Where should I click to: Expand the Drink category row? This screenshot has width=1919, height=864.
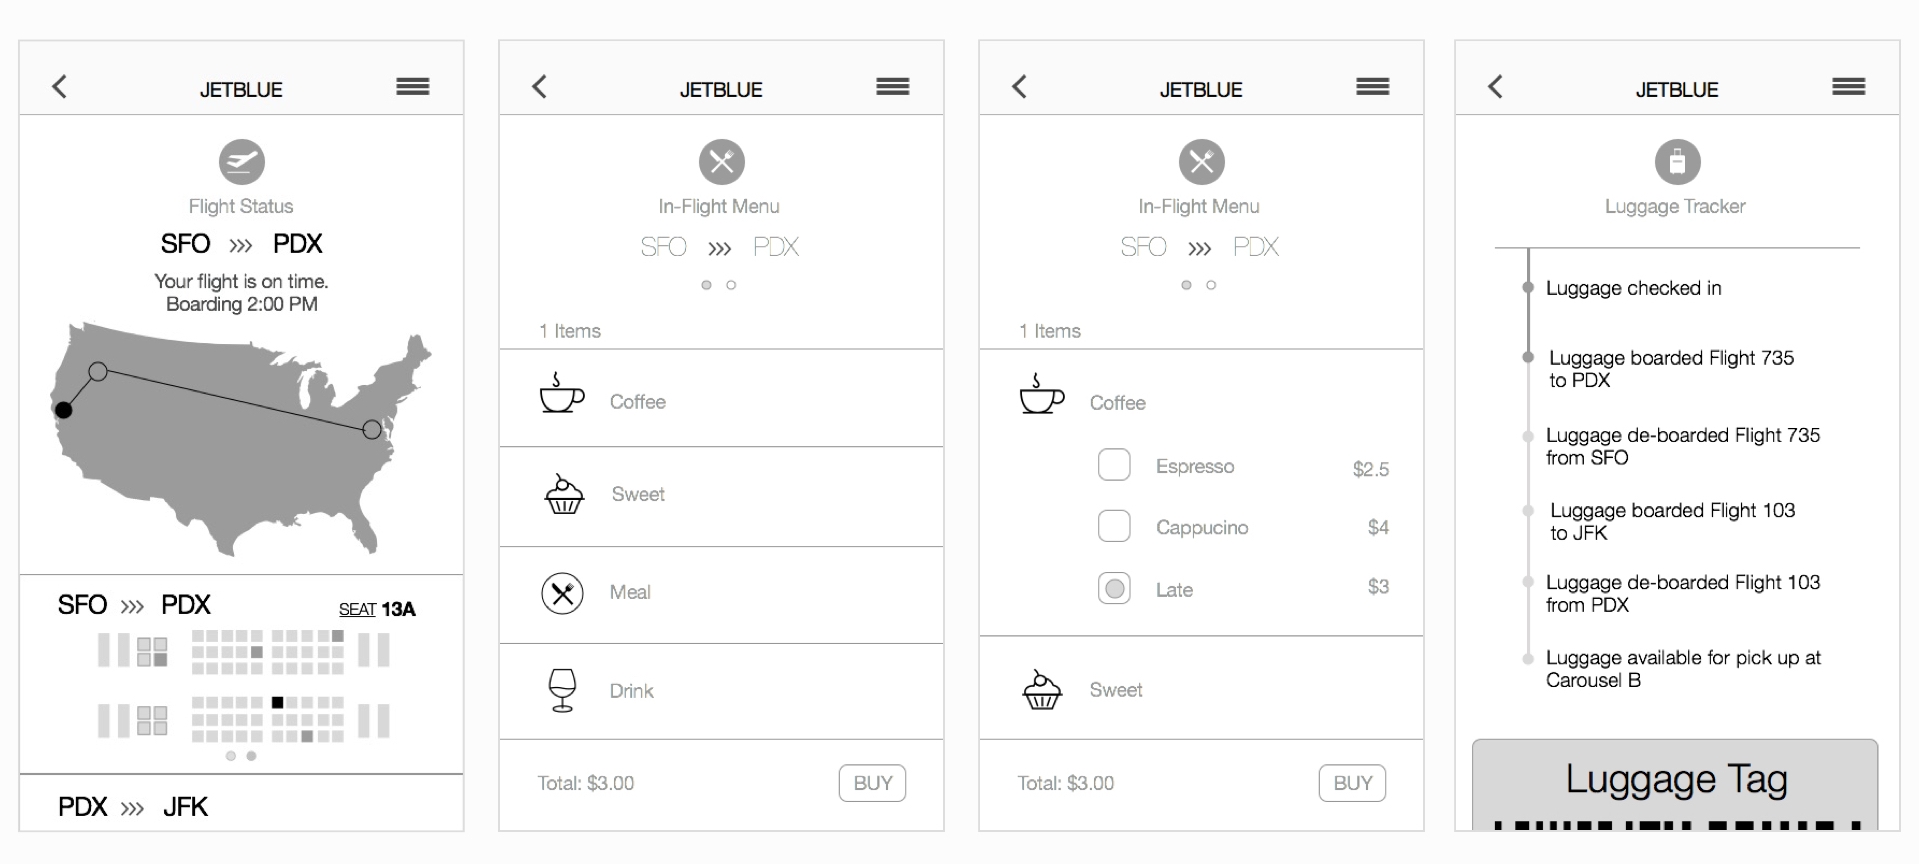(x=721, y=691)
